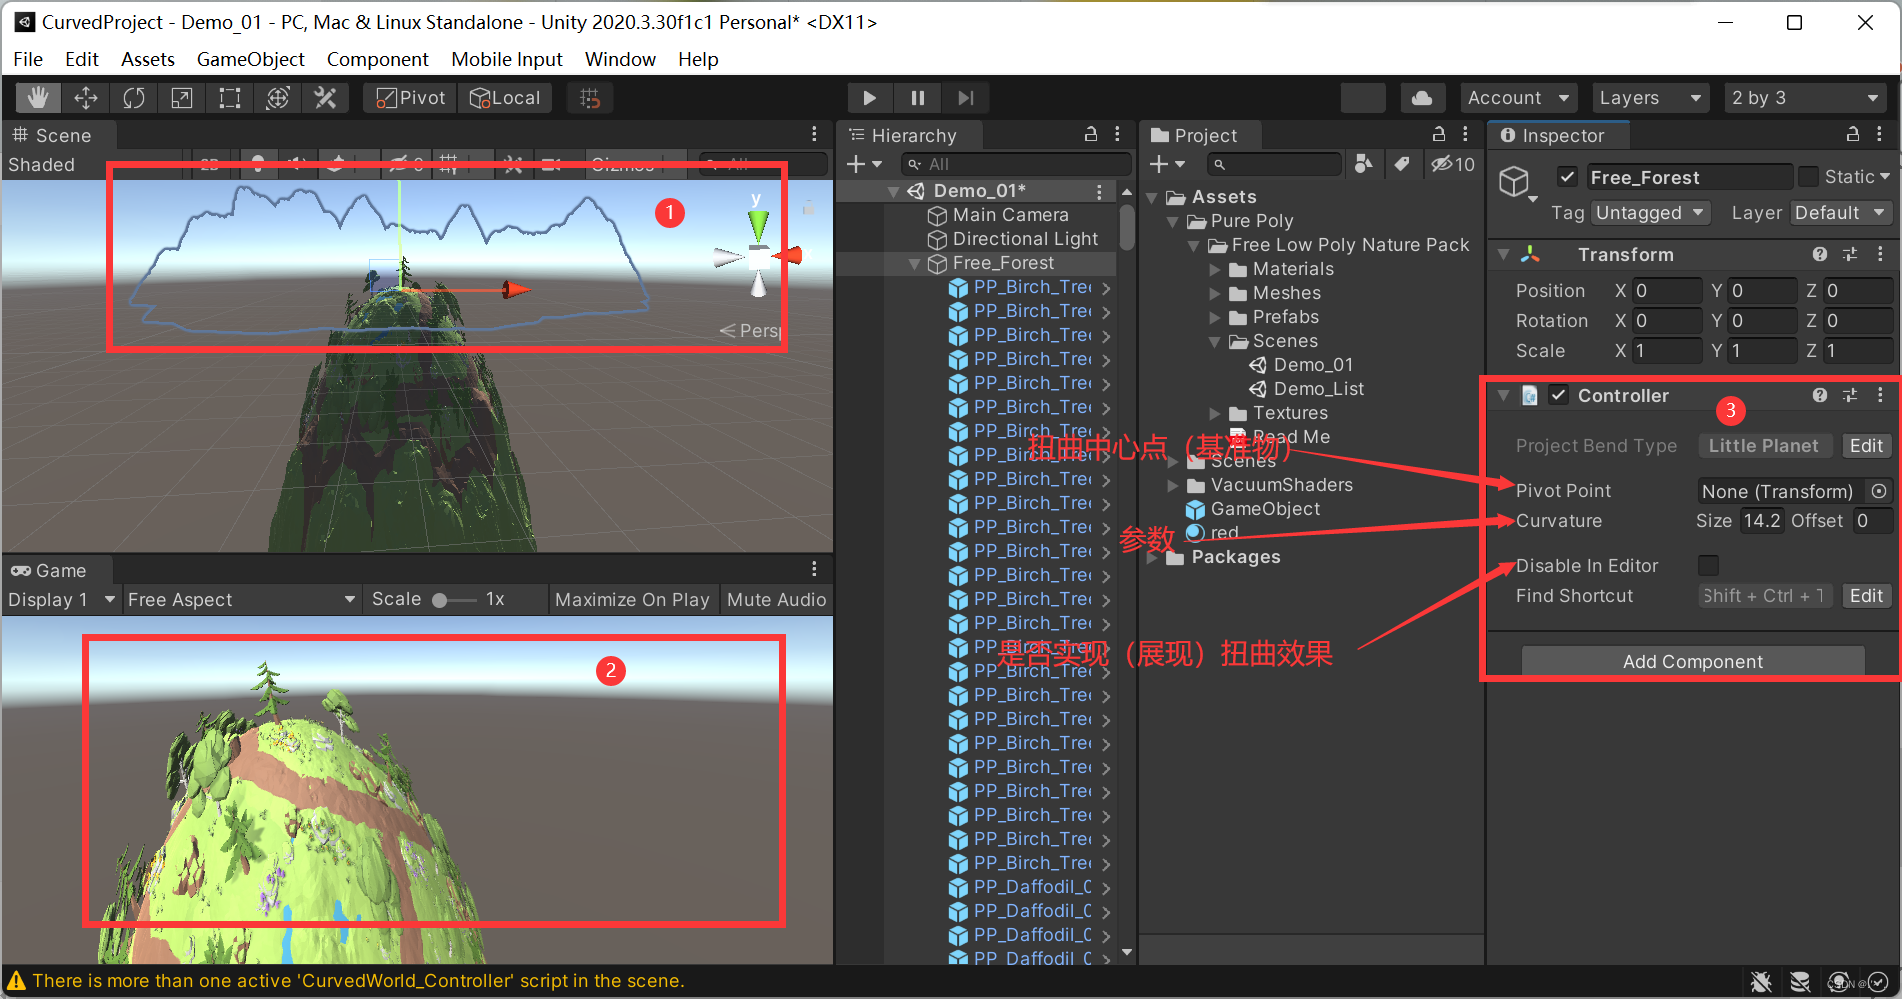
Task: Toggle the Static checkbox for Free_Forest
Action: click(x=1808, y=176)
